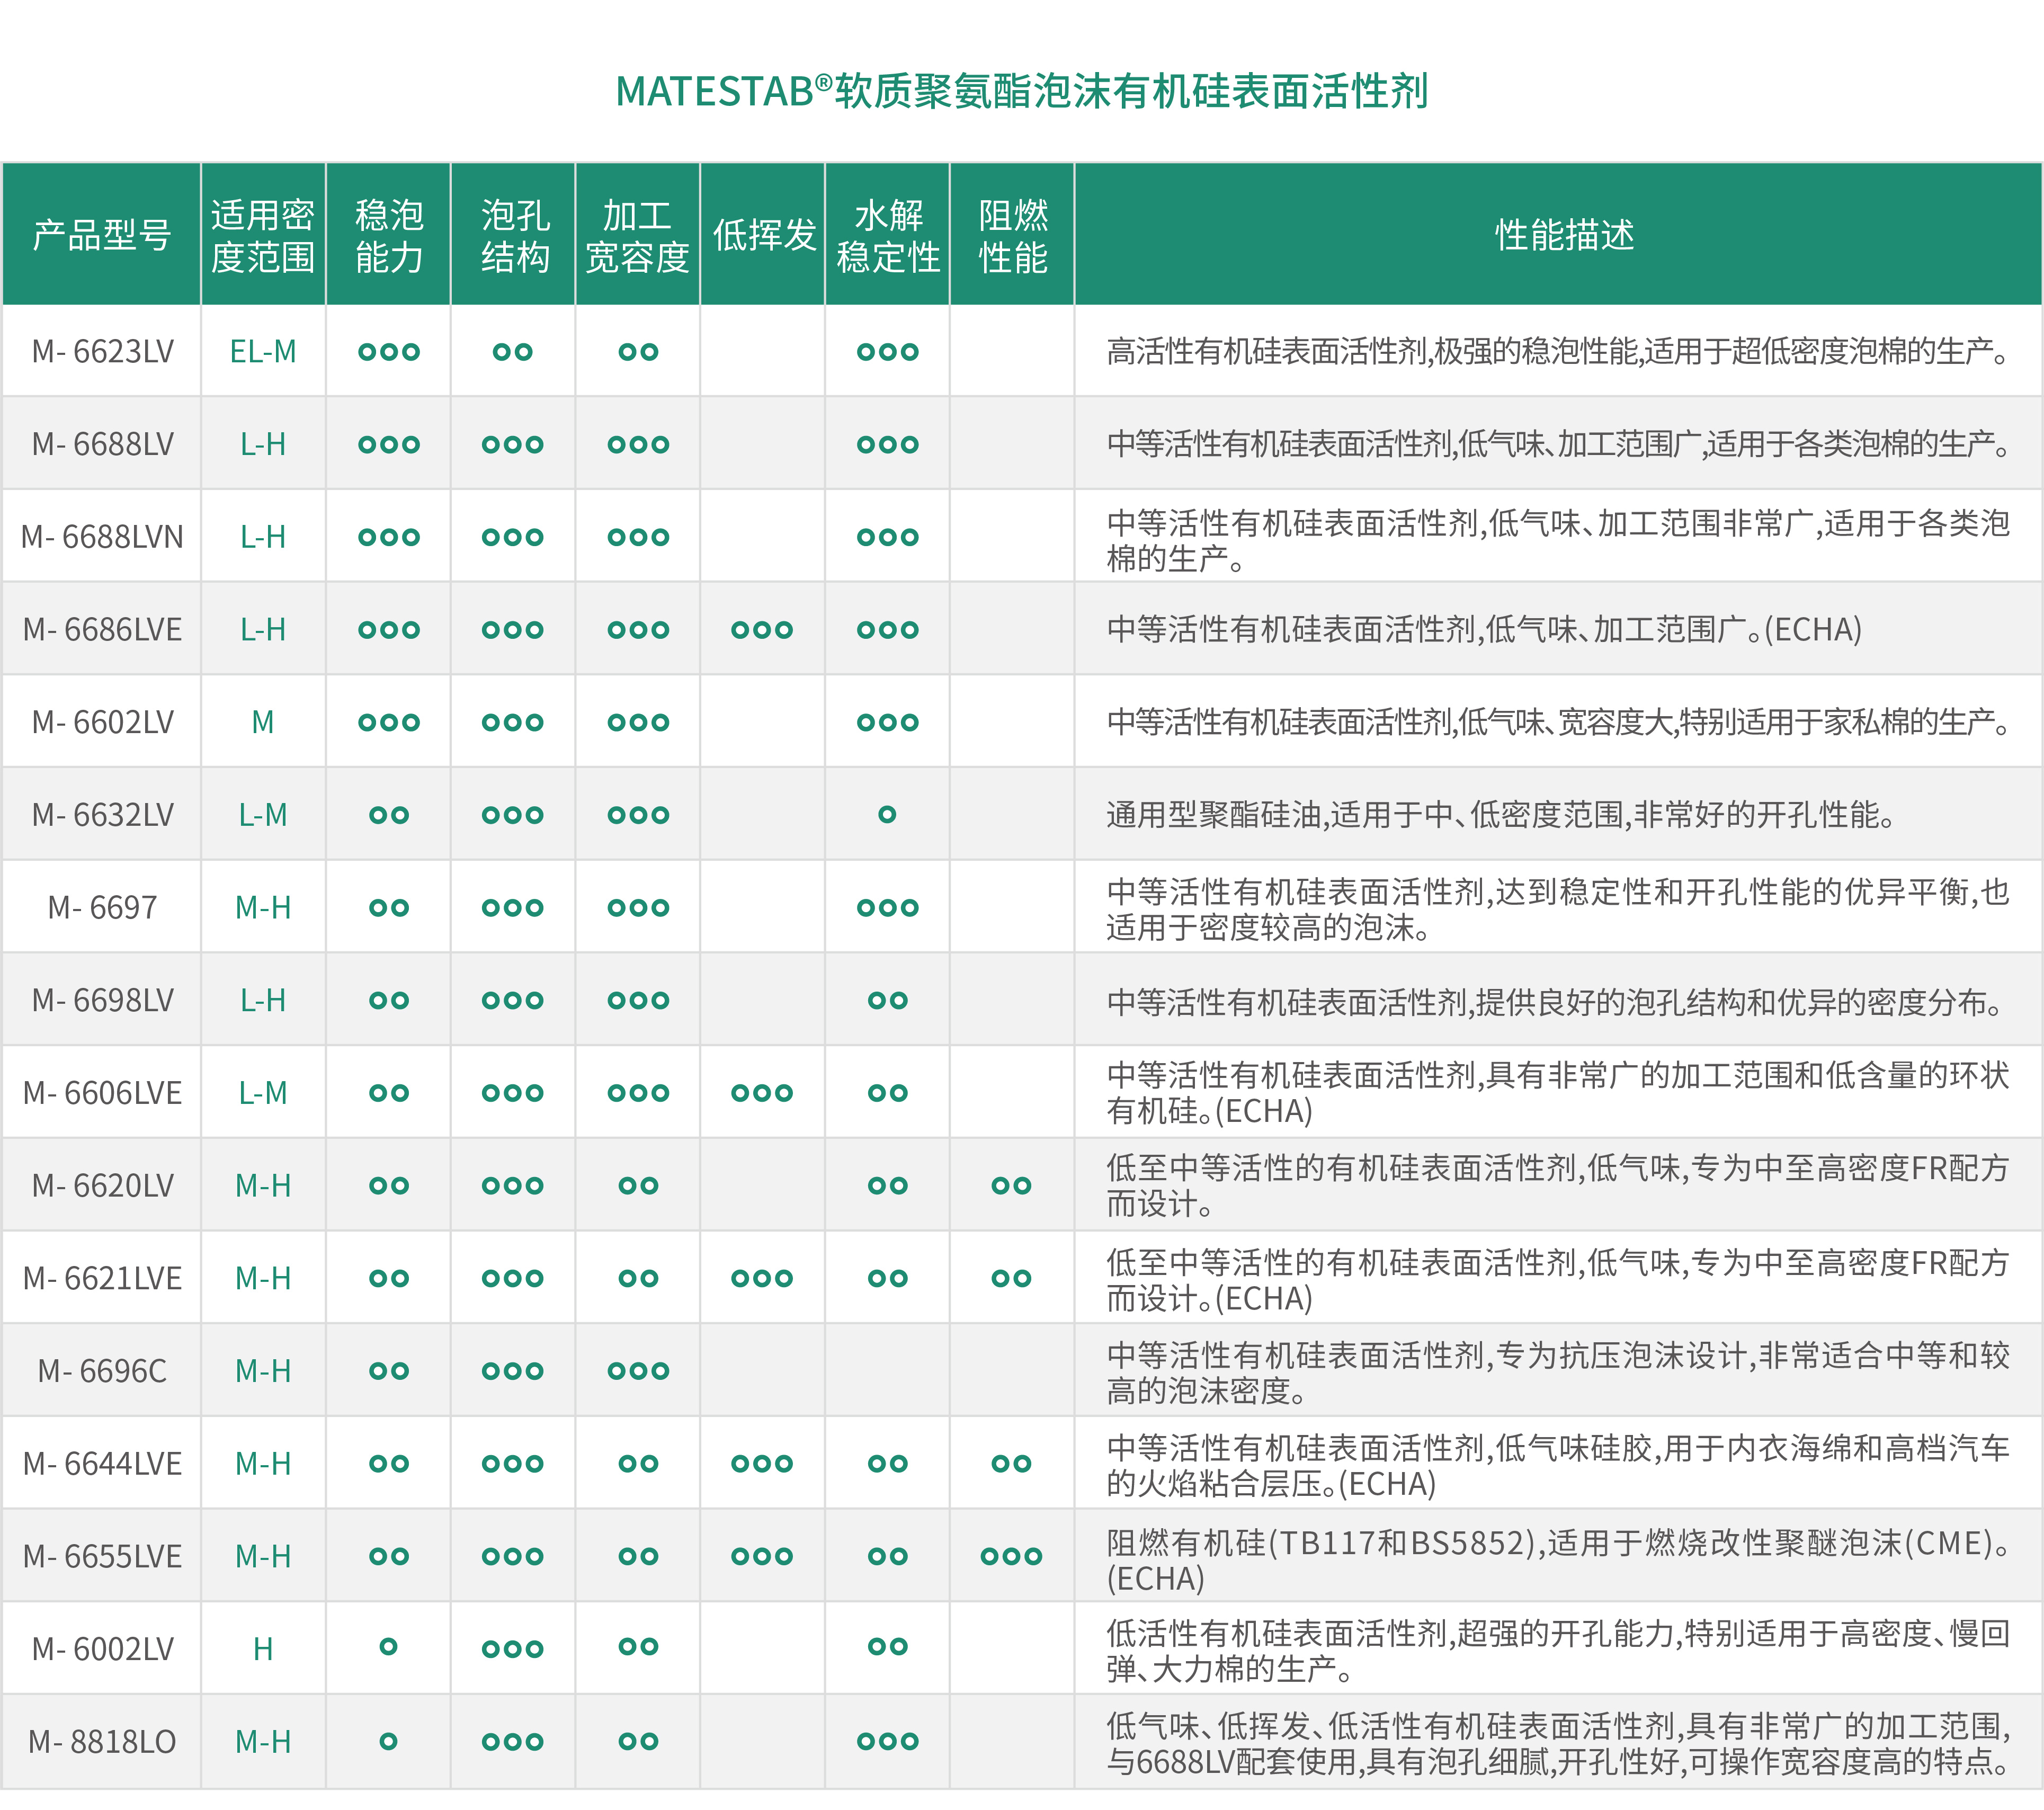This screenshot has height=1810, width=2044.
Task: Click two-circle 加工宽容度 rating for M-6644LVE
Action: tap(638, 1463)
